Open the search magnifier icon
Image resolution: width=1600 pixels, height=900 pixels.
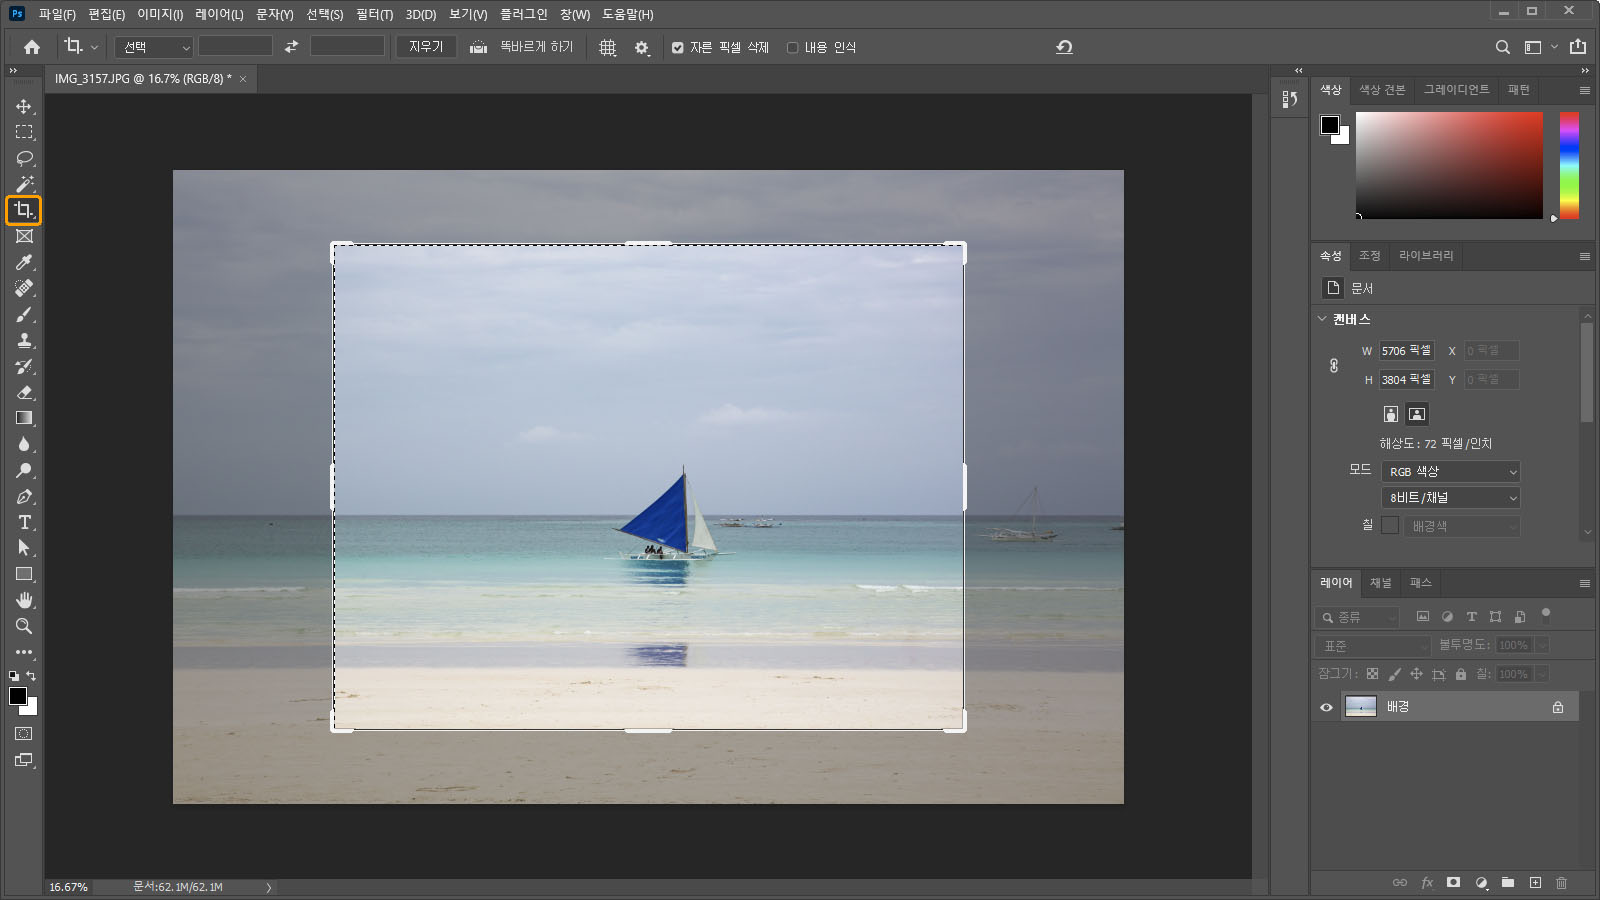point(1502,47)
